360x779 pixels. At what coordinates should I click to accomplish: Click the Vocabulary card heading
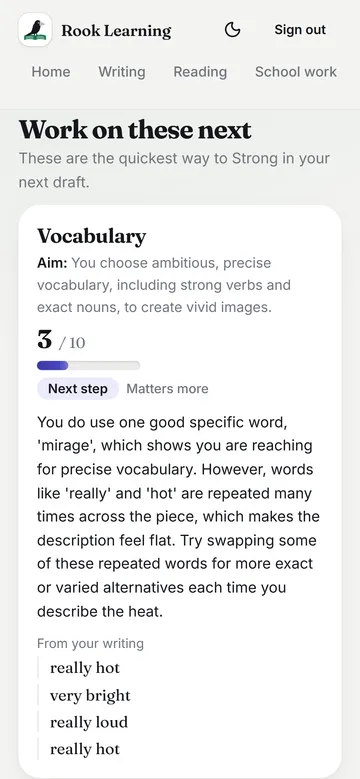click(92, 236)
